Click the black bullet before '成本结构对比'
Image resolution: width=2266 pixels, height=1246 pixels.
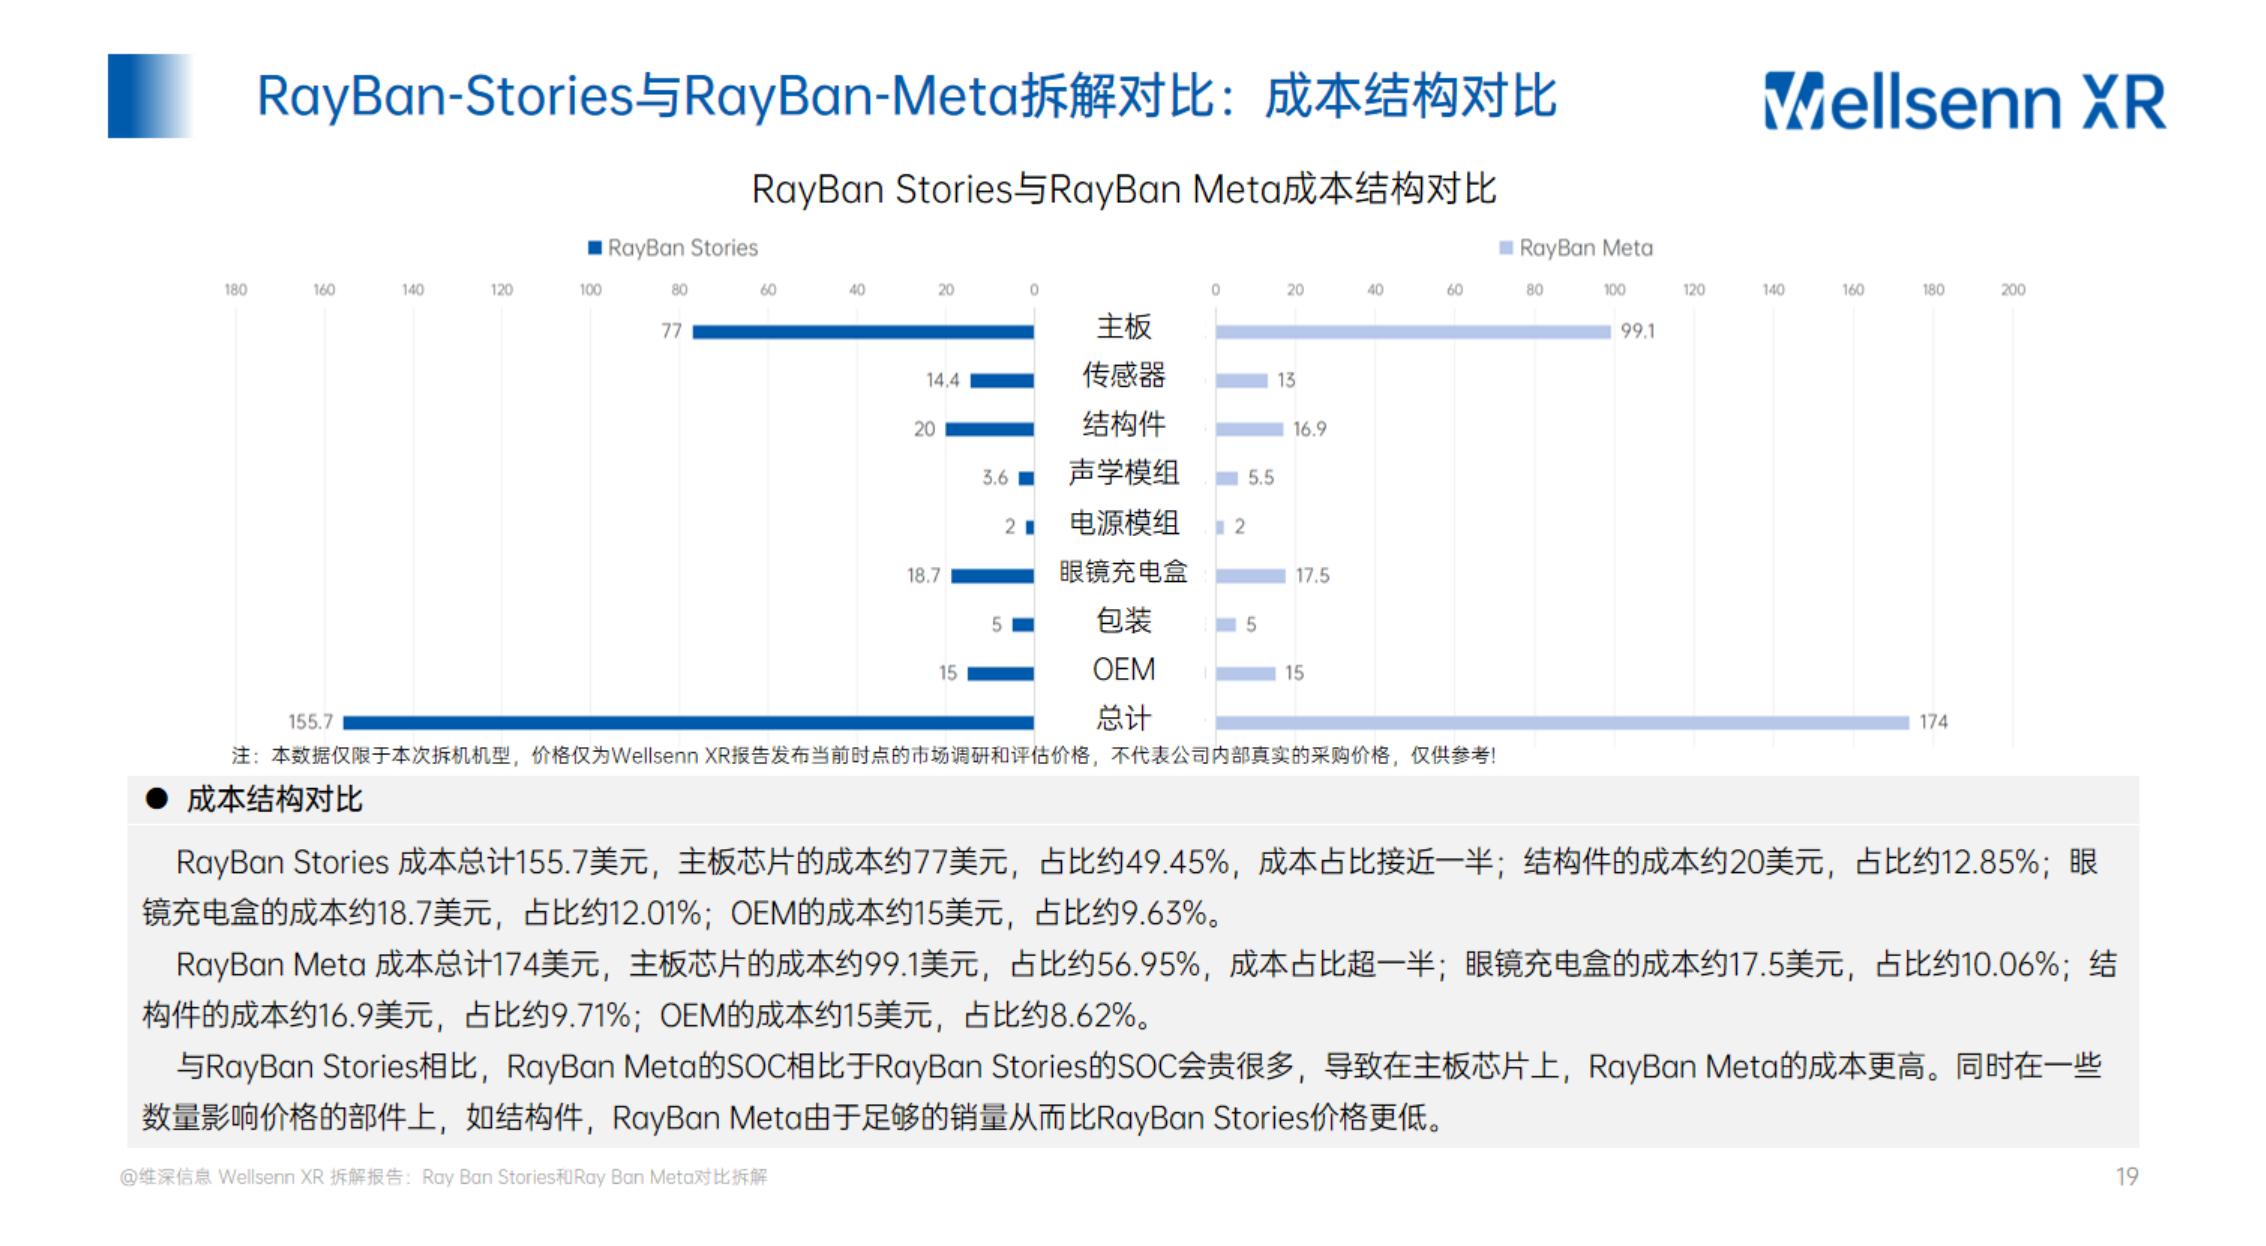click(156, 799)
